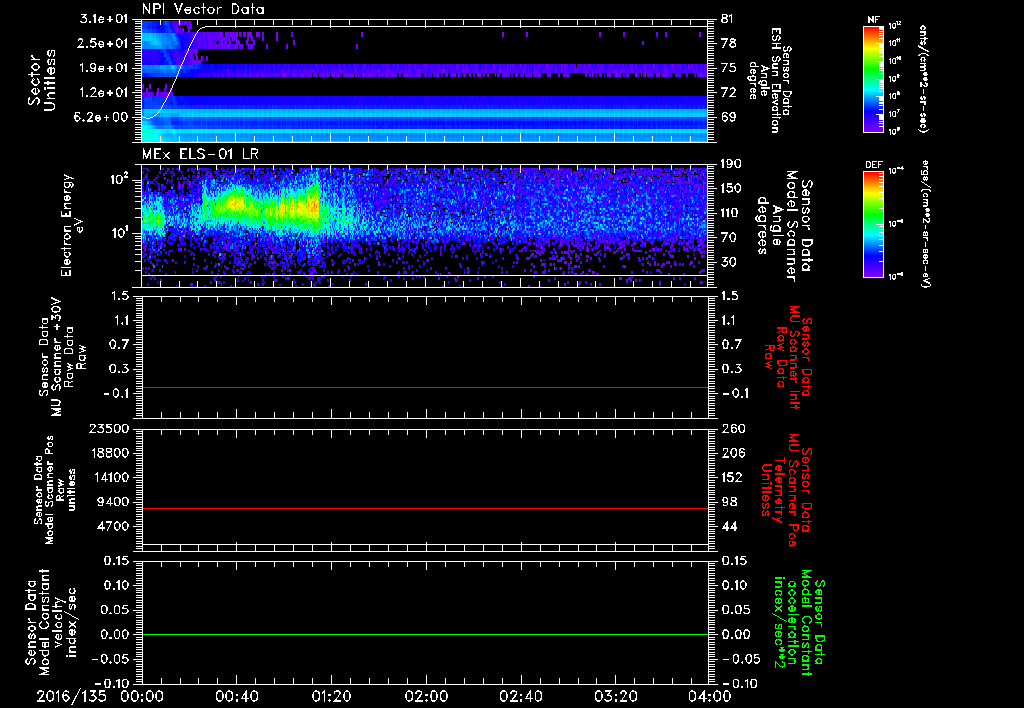The image size is (1024, 708).
Task: Click the '69' sun elevation tick label
Action: click(728, 117)
